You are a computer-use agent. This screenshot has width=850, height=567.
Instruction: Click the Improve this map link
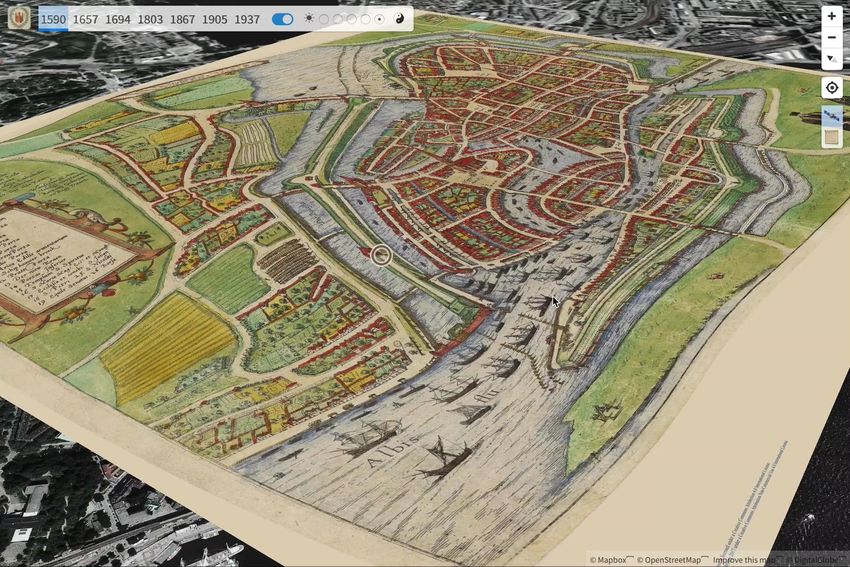pos(744,560)
